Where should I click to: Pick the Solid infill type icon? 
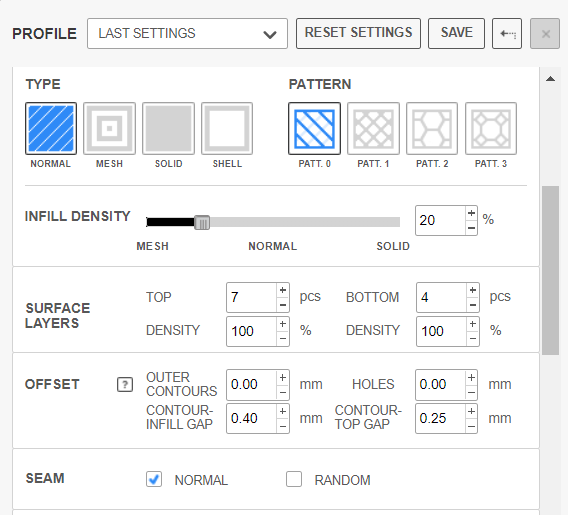tap(168, 128)
